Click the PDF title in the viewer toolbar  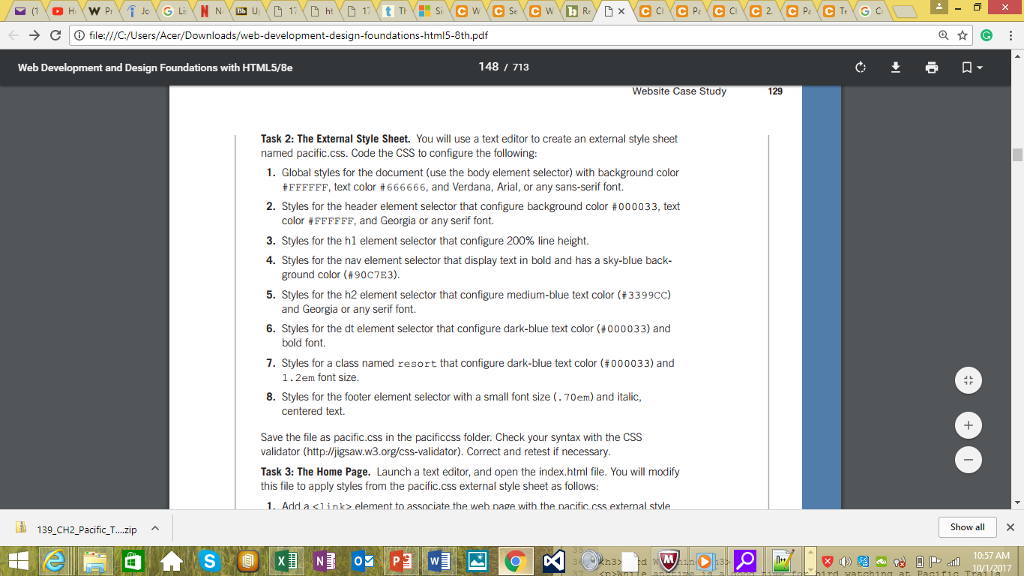pos(155,67)
